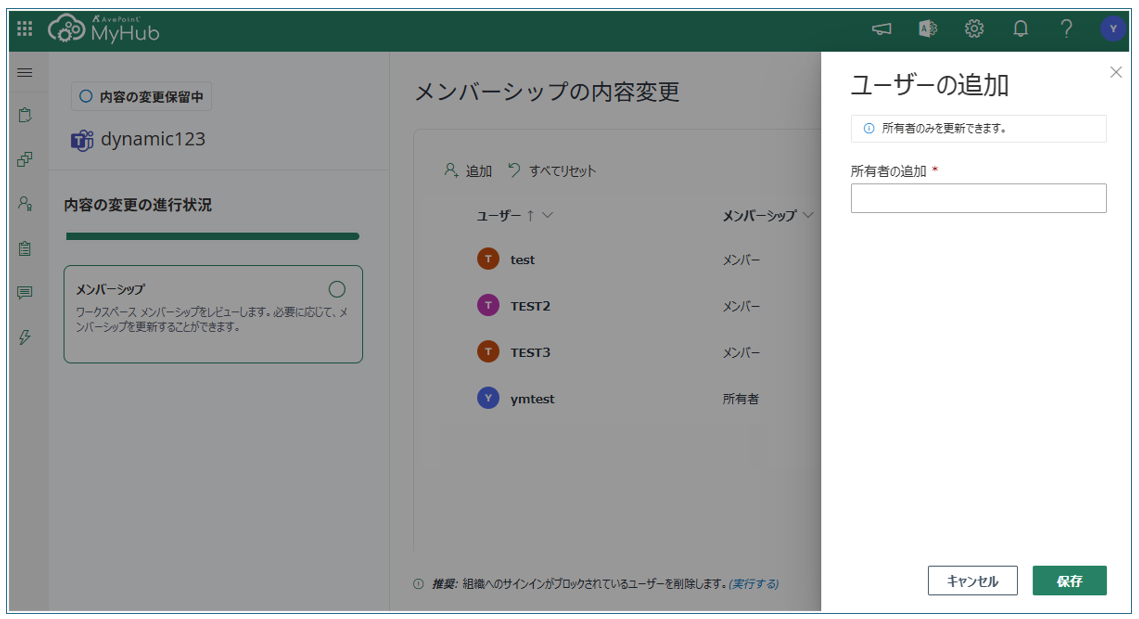This screenshot has width=1139, height=619.
Task: Click the メンバー value in TEST2 row
Action: pos(741,306)
